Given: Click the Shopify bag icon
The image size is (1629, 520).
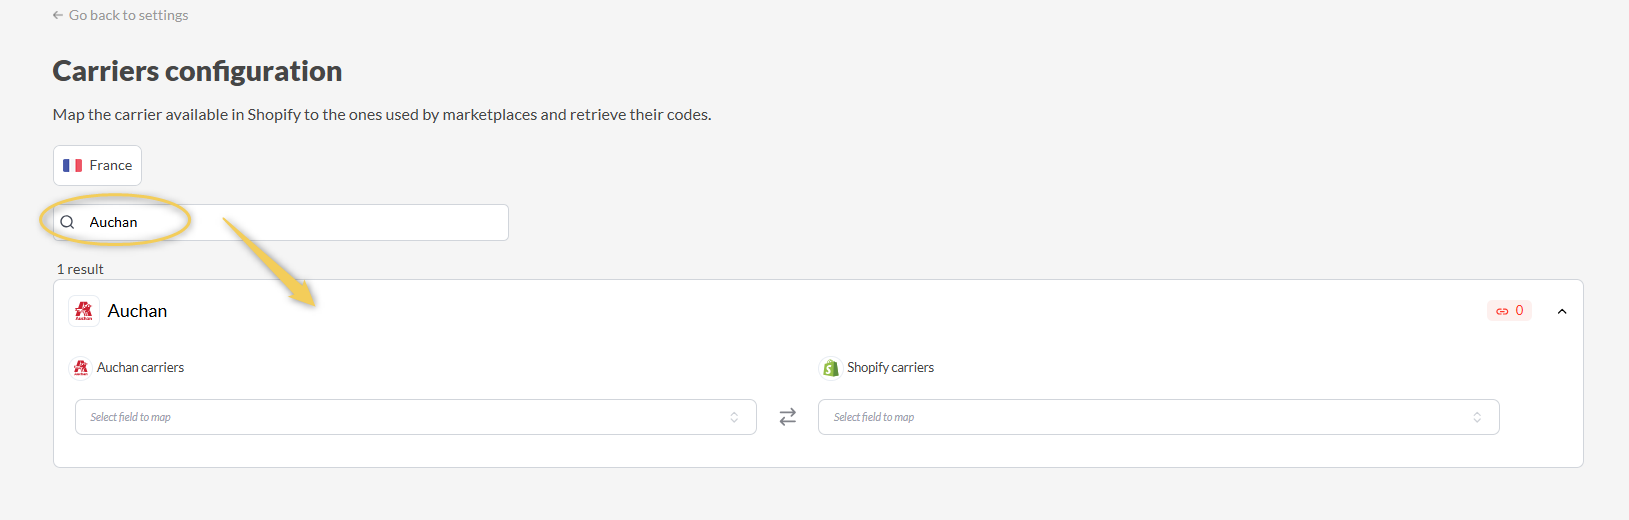Looking at the screenshot, I should point(830,368).
